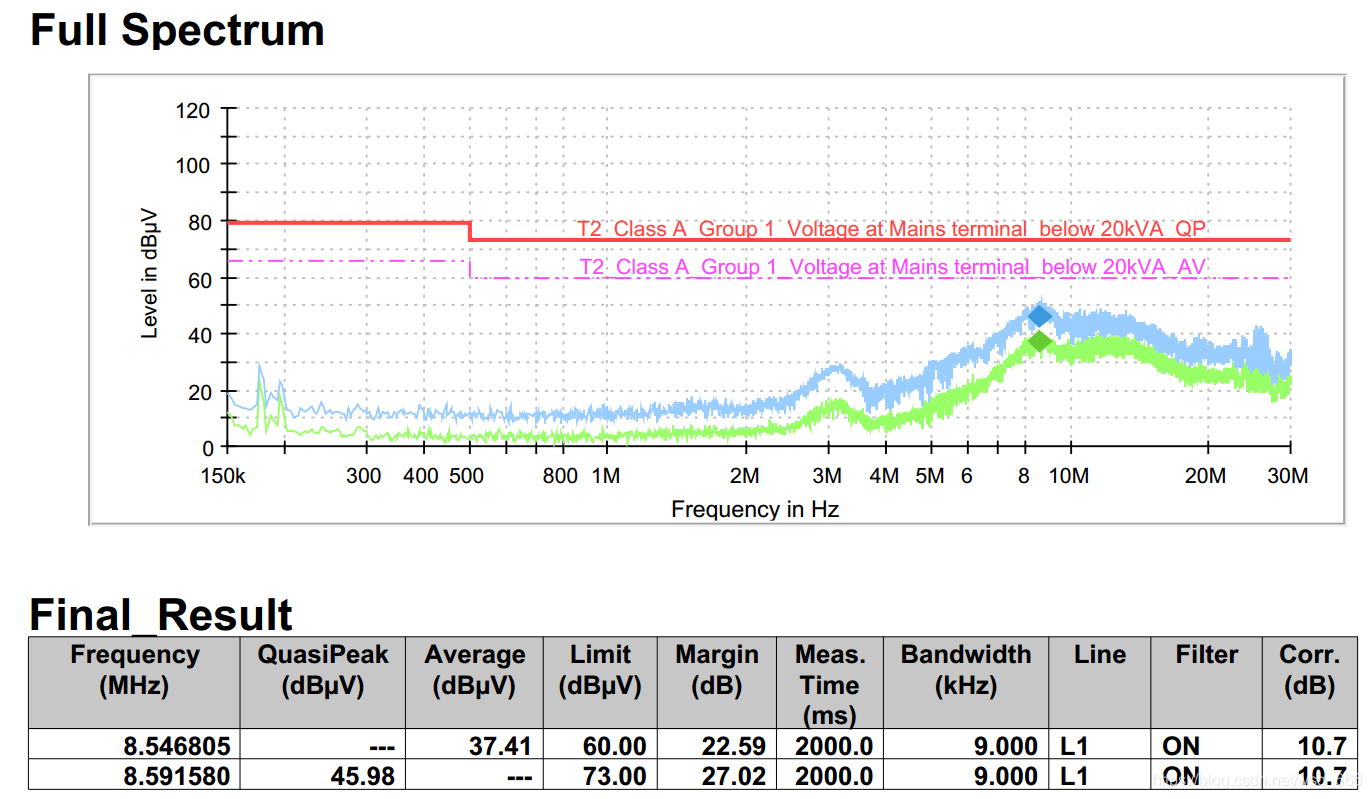Click the 120 y-axis tick label
1372x799 pixels.
(x=193, y=111)
